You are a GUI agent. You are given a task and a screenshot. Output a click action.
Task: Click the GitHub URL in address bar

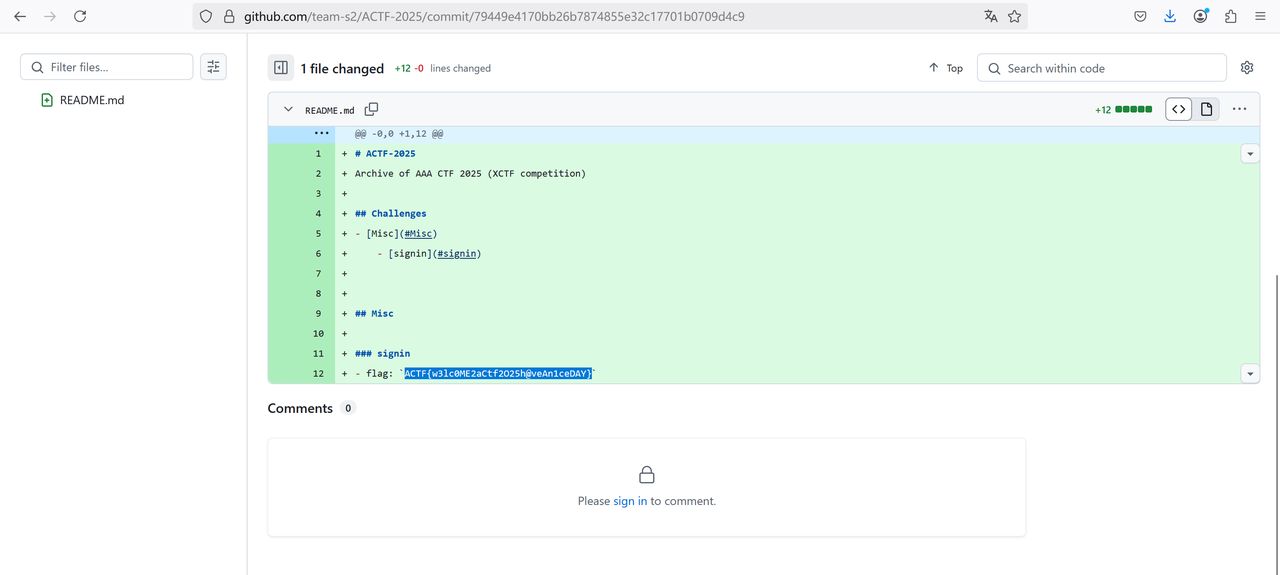click(x=494, y=16)
